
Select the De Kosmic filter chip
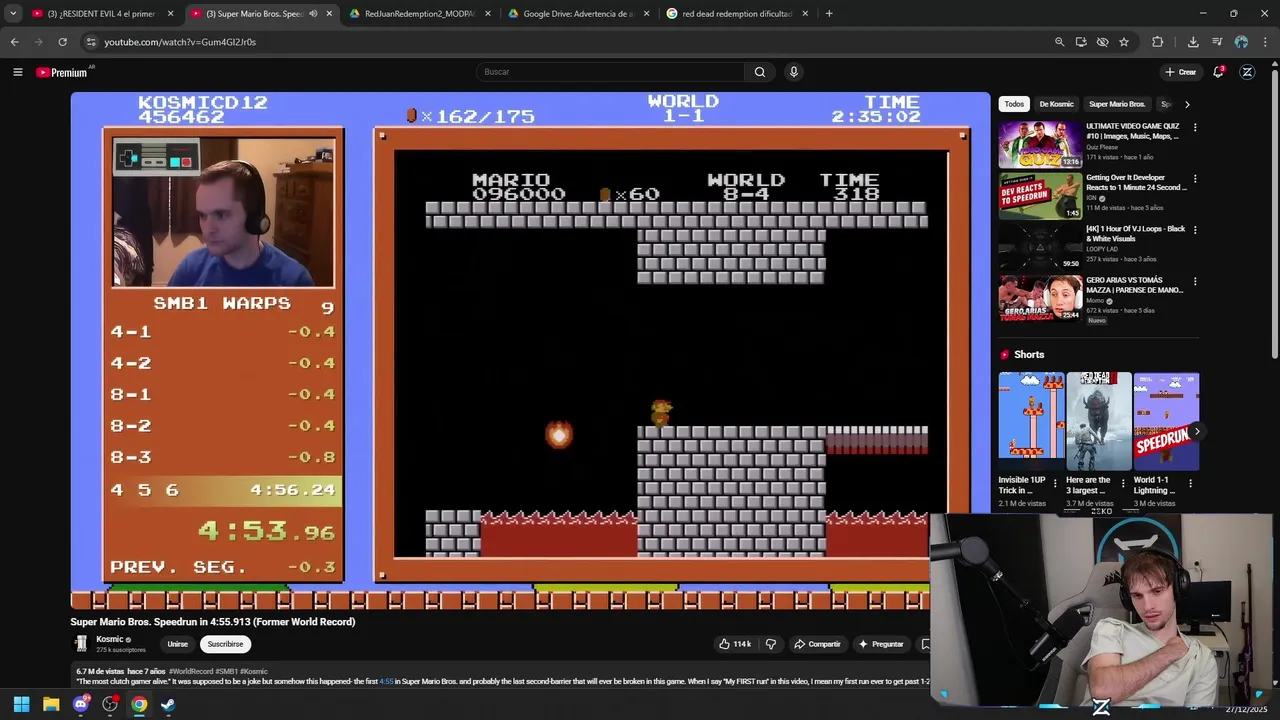pyautogui.click(x=1056, y=104)
